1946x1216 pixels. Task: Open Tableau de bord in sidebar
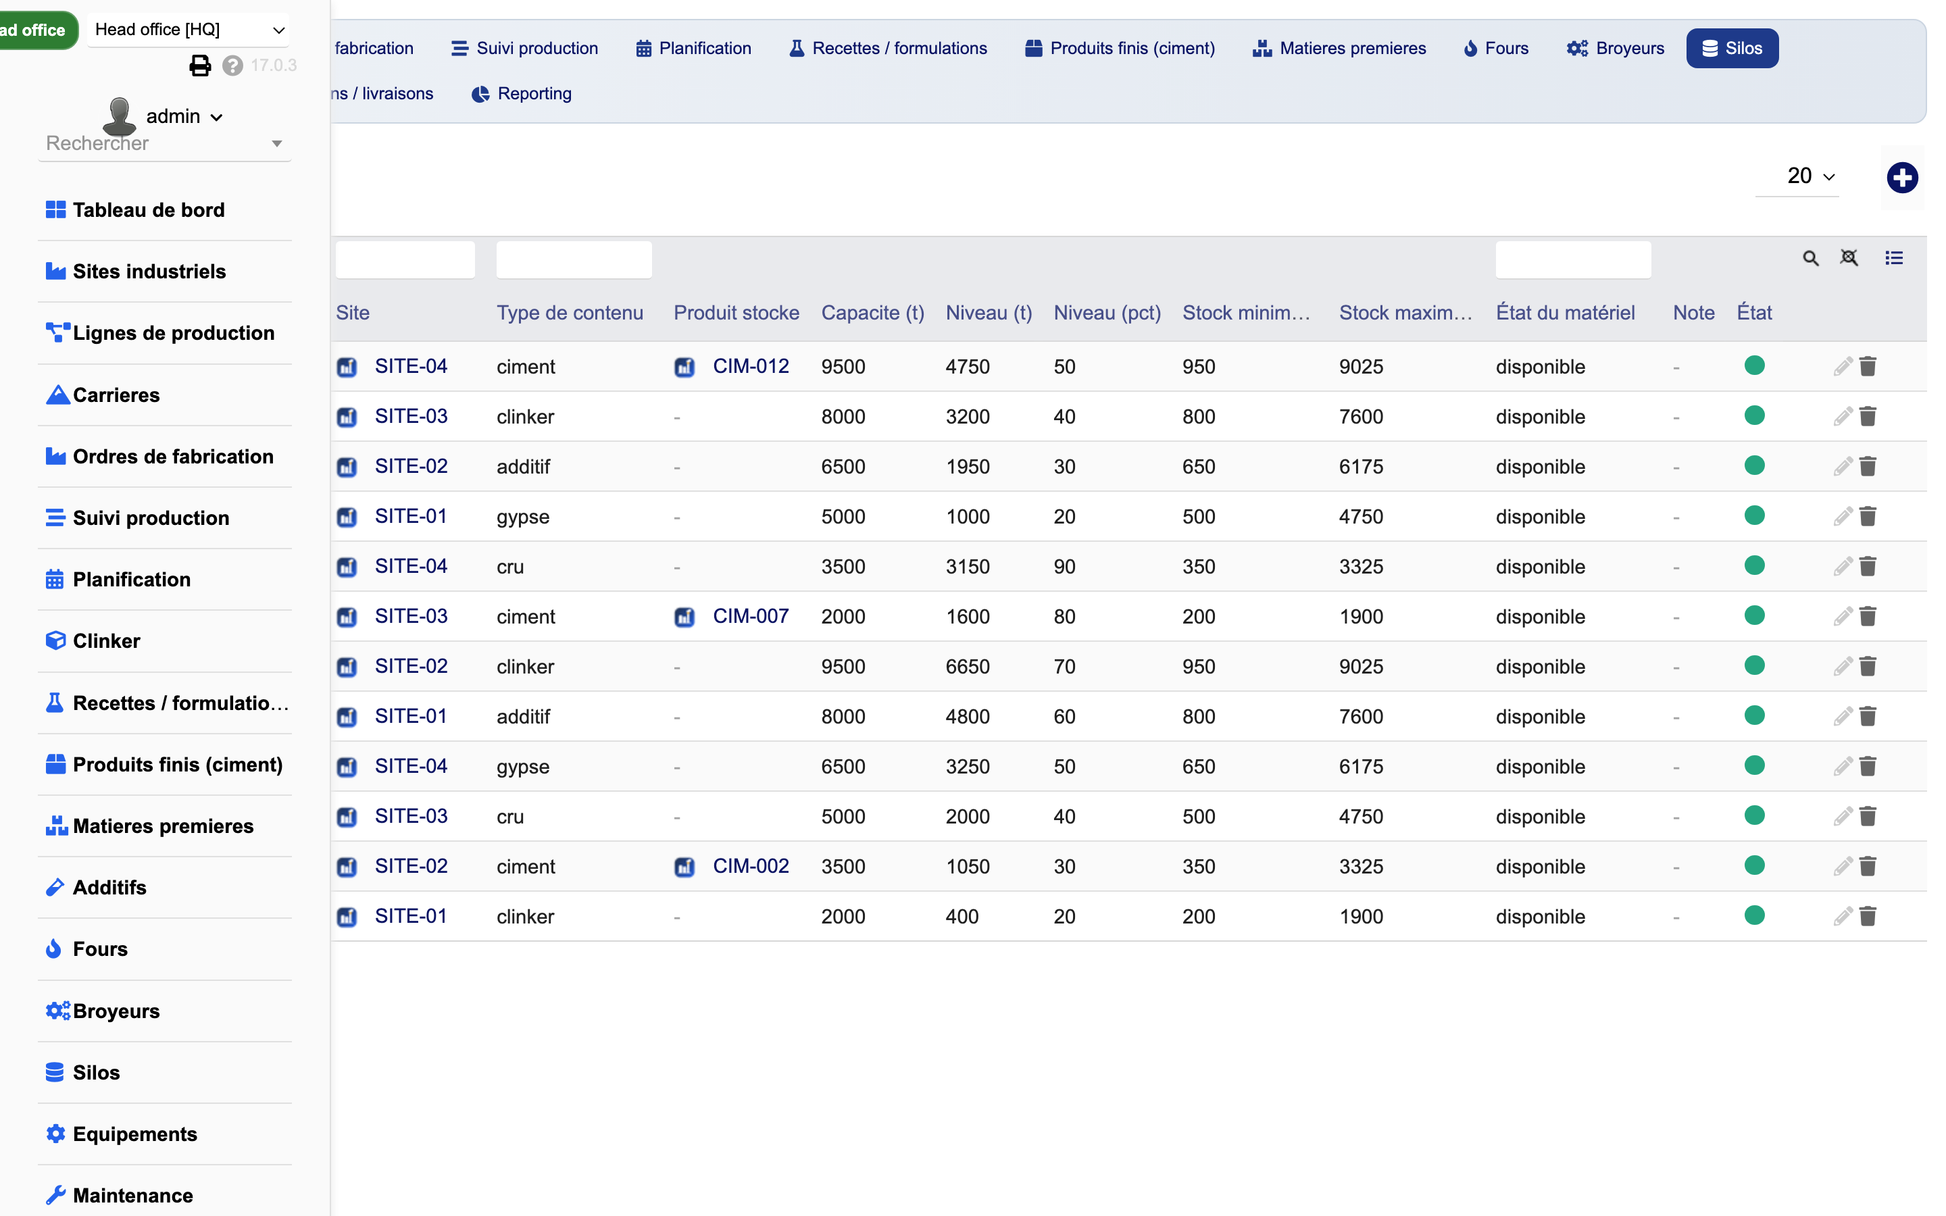135,210
